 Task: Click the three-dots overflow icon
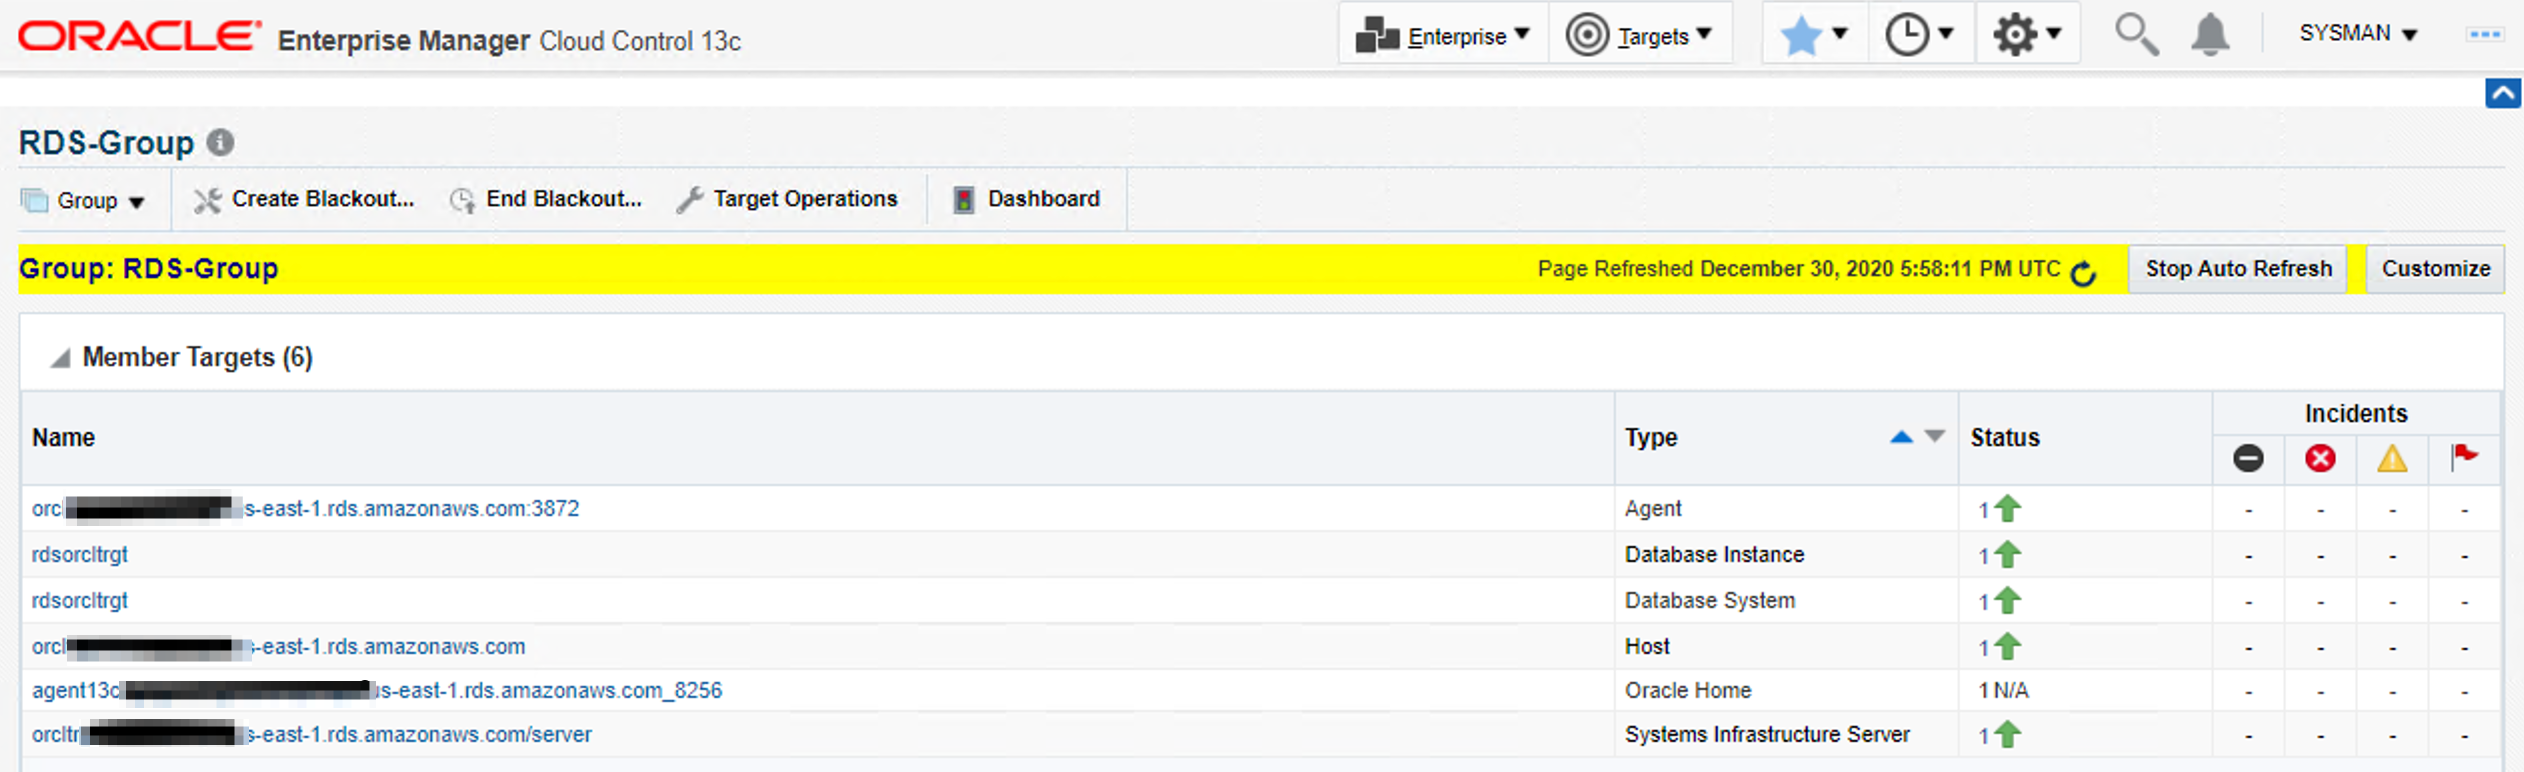[x=2485, y=34]
